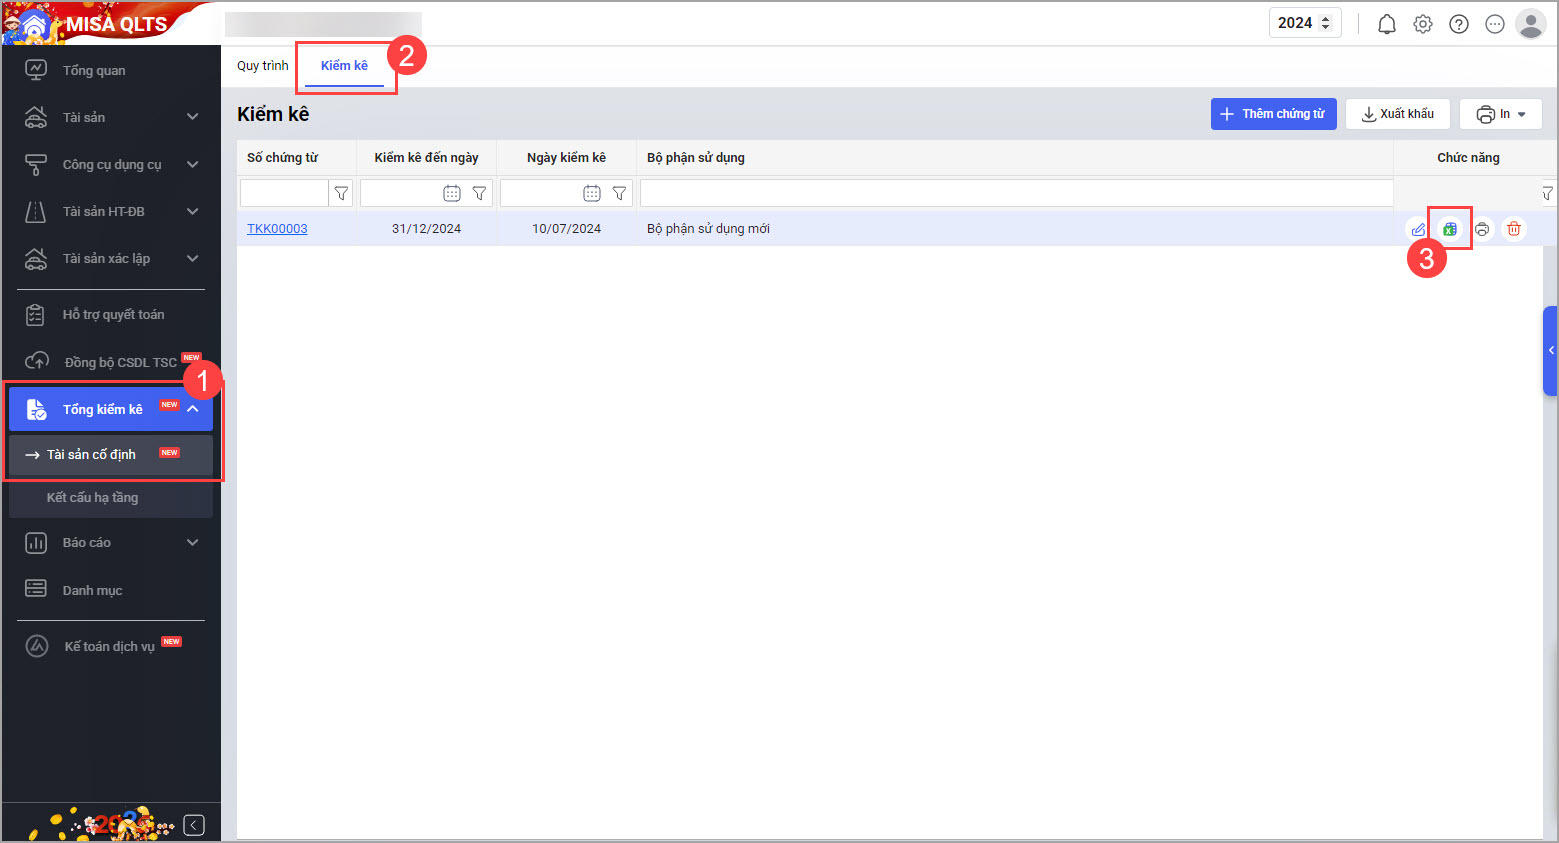
Task: Click the Xuất khẩu export button
Action: [x=1398, y=114]
